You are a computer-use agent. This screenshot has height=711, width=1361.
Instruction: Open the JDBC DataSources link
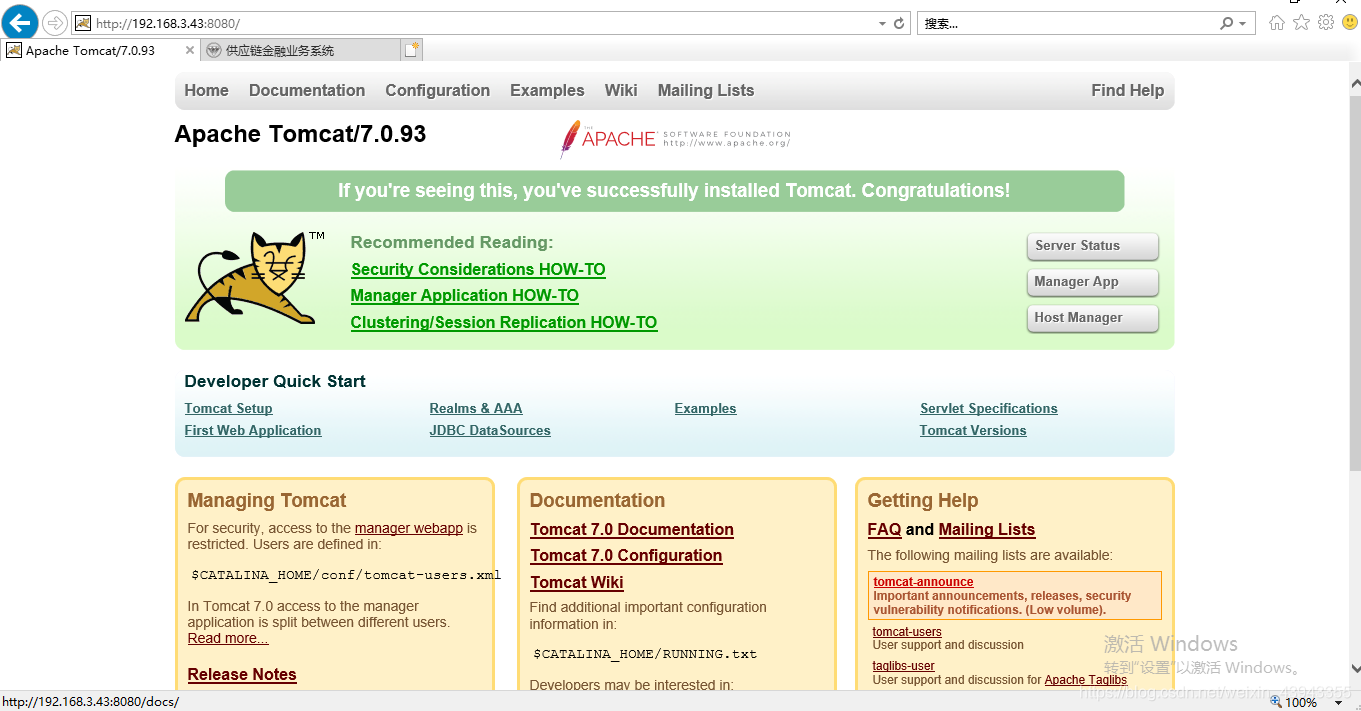490,430
